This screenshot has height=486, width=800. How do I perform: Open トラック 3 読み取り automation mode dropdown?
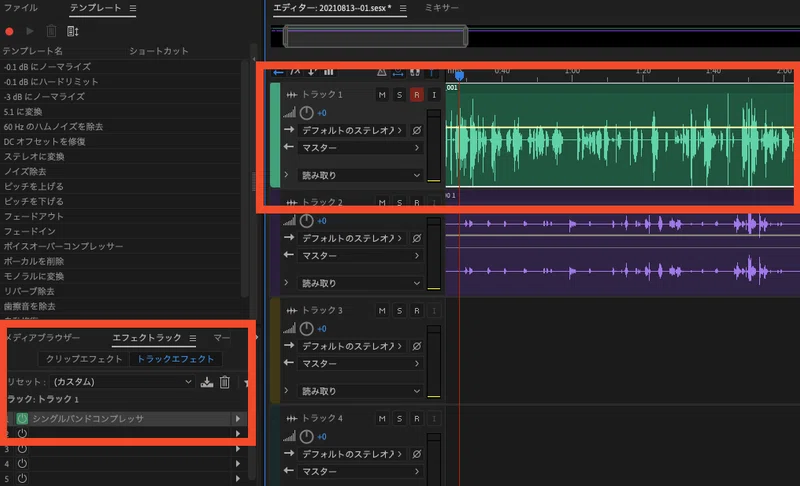360,391
